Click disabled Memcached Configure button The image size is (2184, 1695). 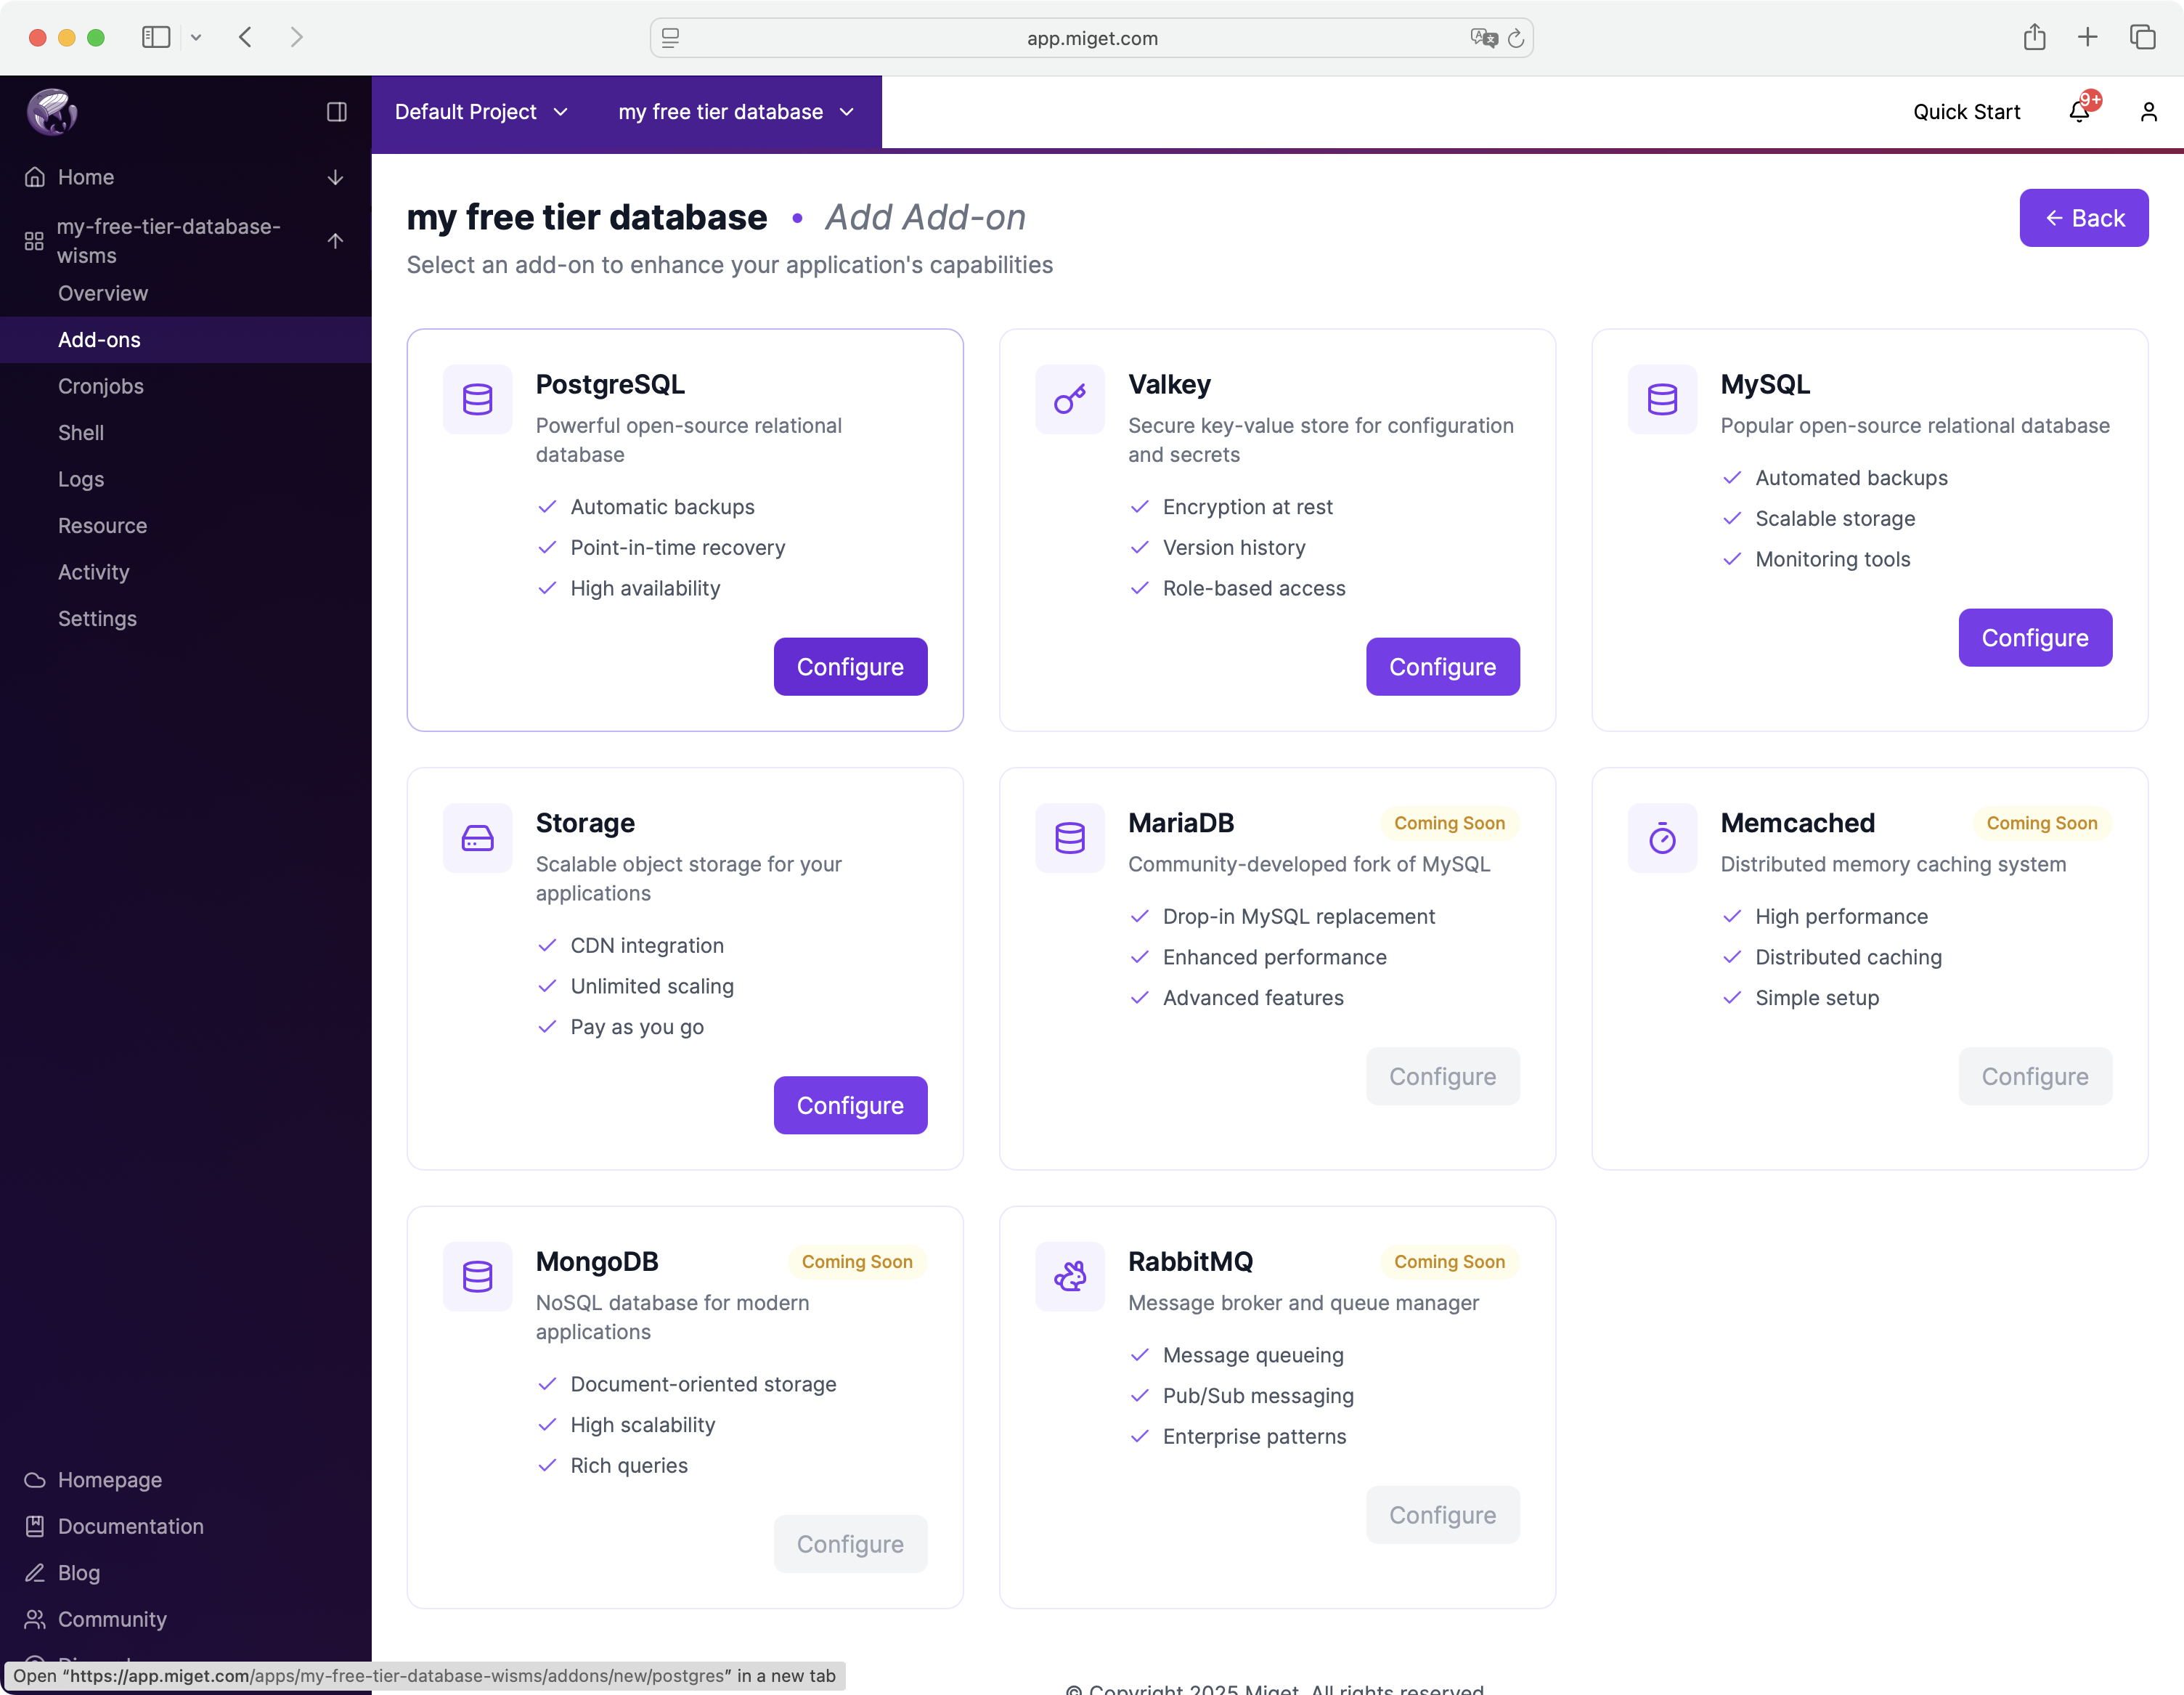tap(2035, 1077)
